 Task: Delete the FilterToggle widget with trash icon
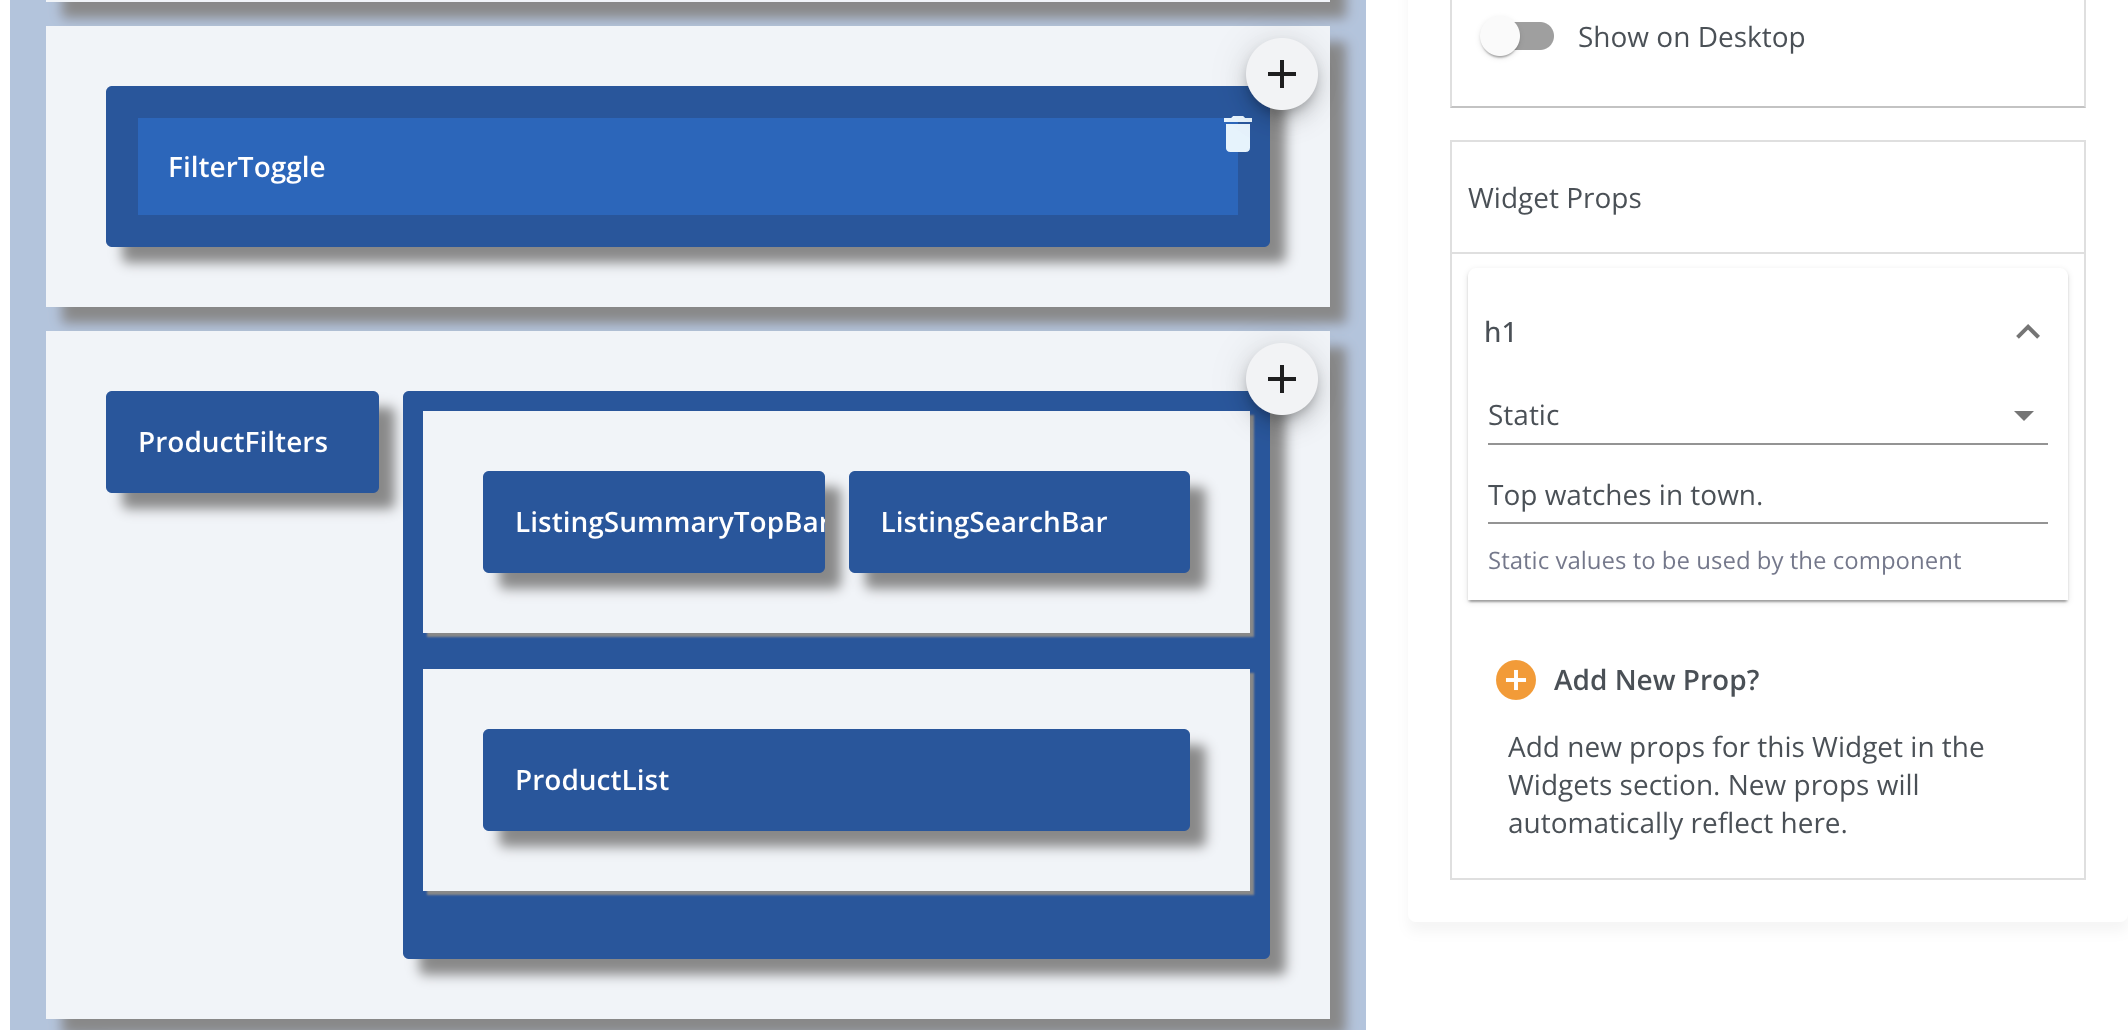1238,134
